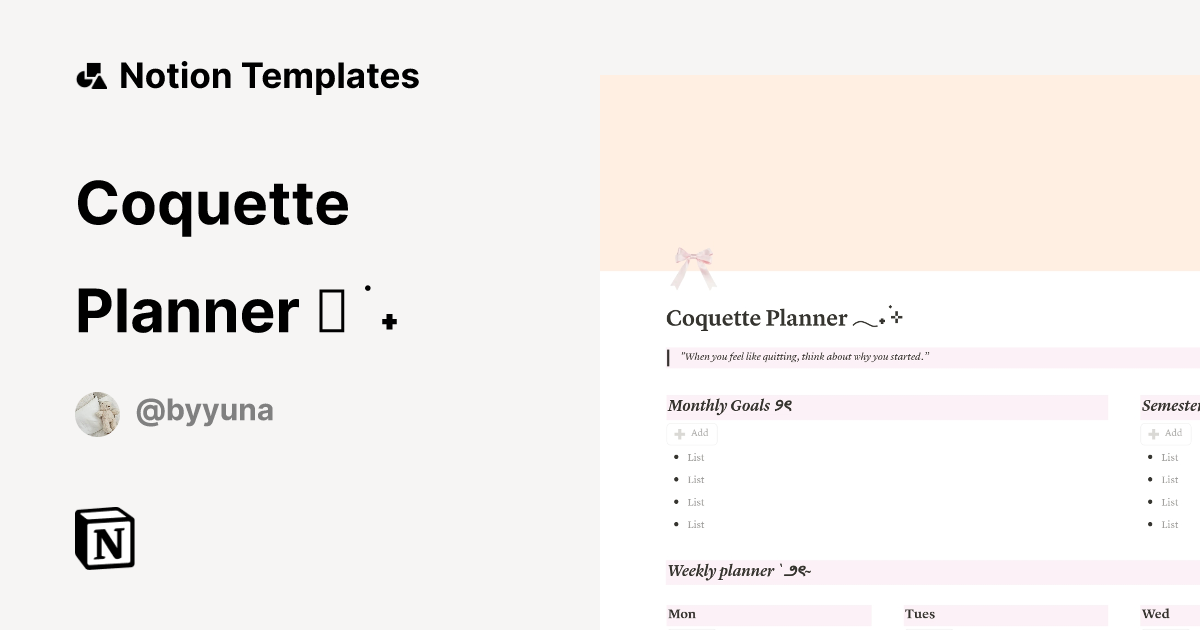Select the first List bullet under Monthly Goals
Image resolution: width=1200 pixels, height=630 pixels.
(x=694, y=456)
